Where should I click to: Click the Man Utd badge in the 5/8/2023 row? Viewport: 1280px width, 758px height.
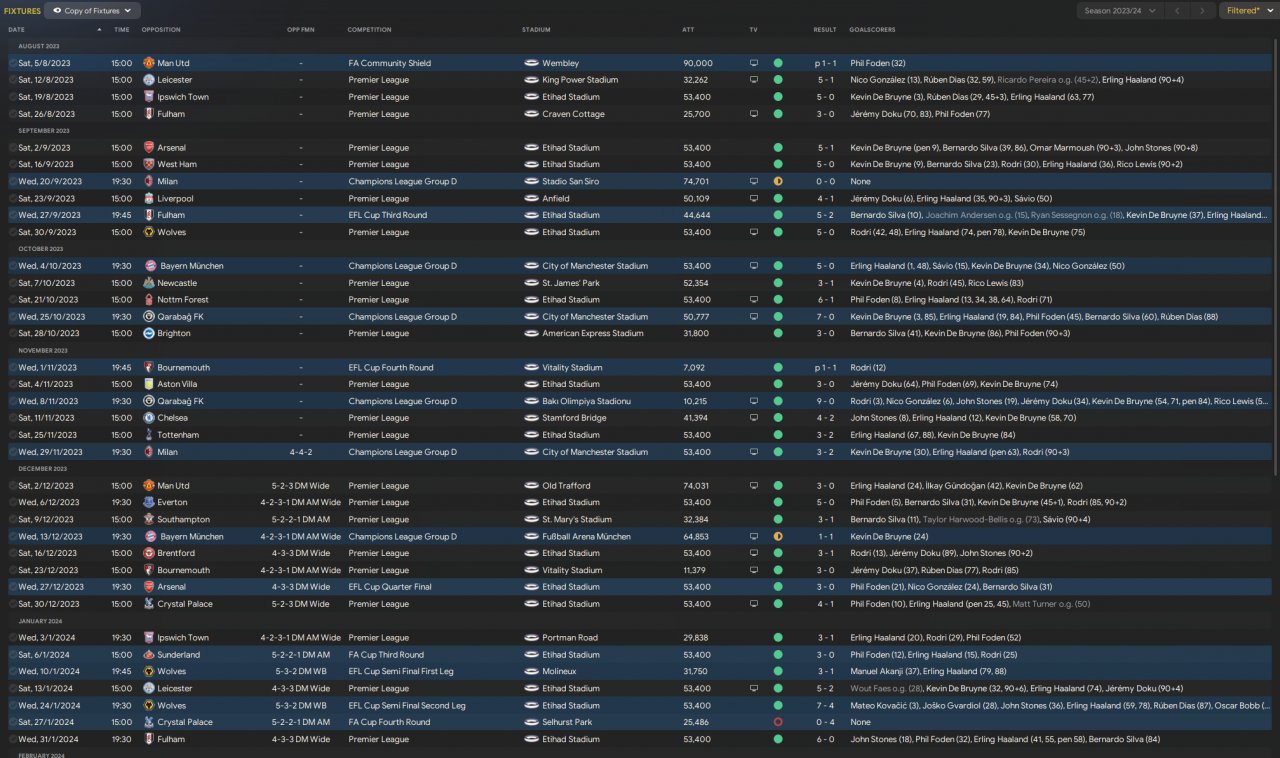pos(148,63)
